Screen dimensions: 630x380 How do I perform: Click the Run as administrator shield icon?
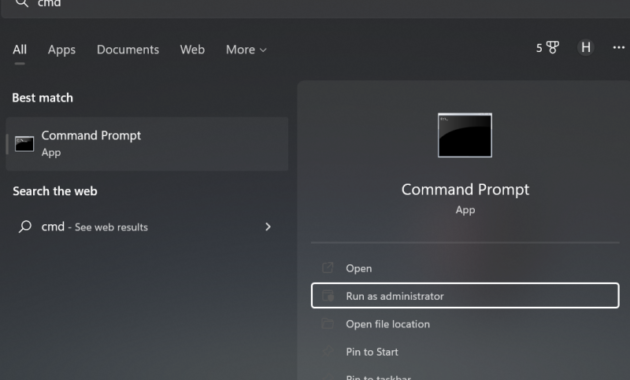click(x=328, y=296)
